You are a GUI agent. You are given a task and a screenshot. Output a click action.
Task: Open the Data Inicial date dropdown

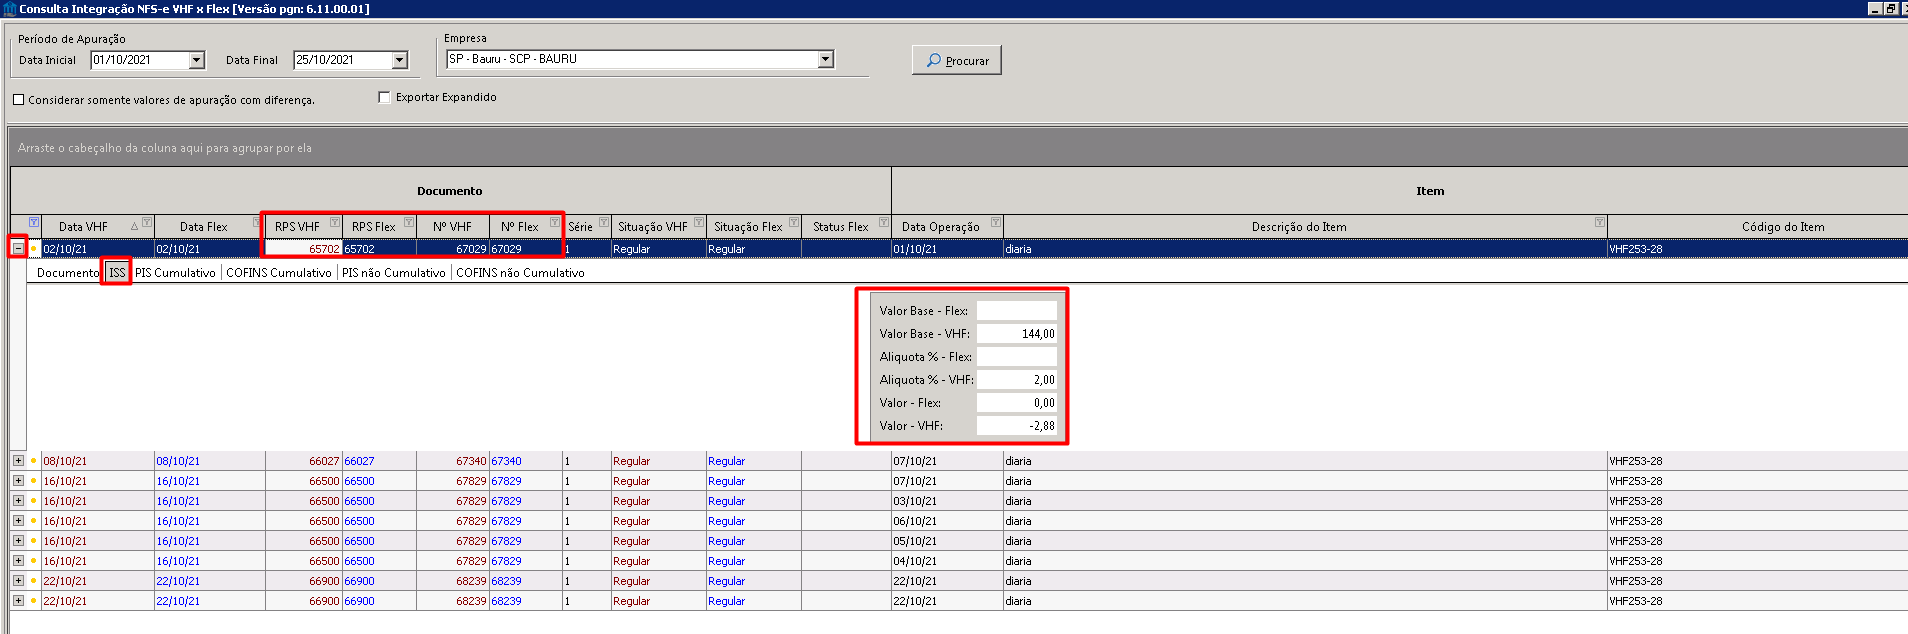197,60
